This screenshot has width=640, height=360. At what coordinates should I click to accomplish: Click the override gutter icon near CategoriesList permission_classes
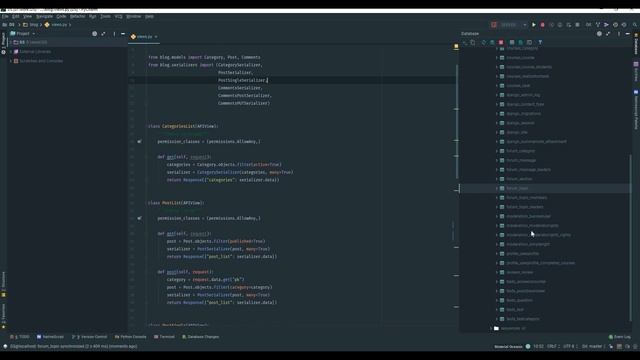[140, 142]
